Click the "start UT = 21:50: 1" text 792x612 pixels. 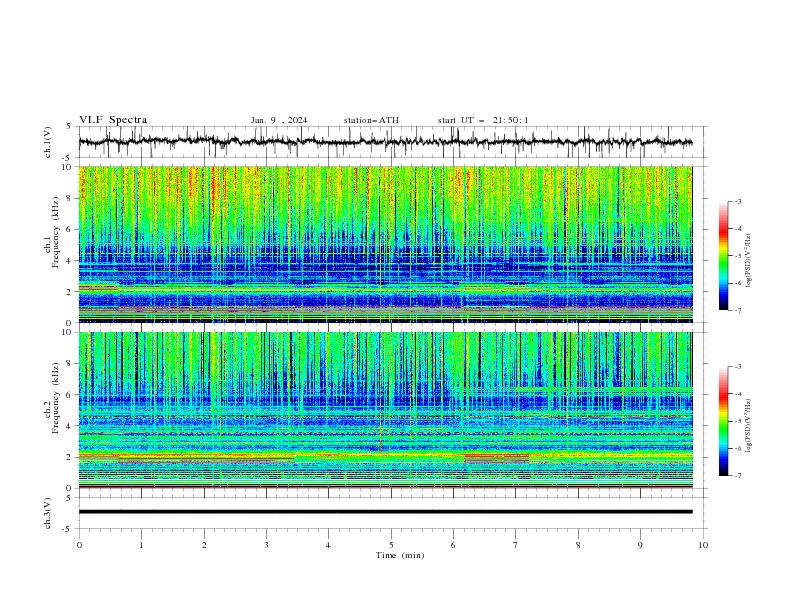pos(483,120)
